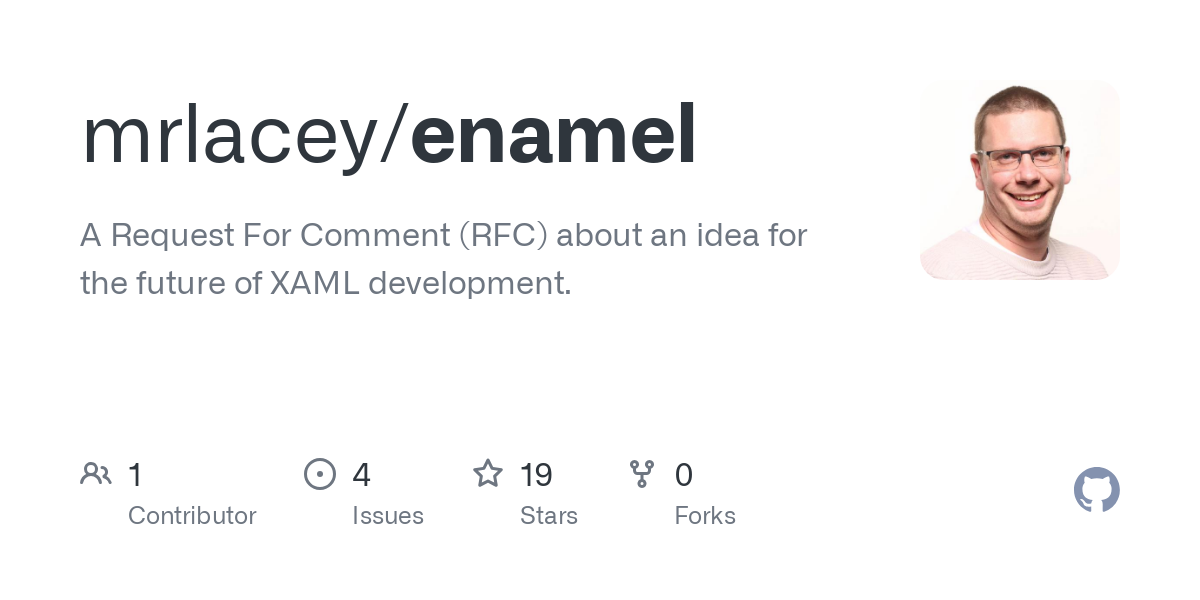Select the Contributor label

[192, 516]
